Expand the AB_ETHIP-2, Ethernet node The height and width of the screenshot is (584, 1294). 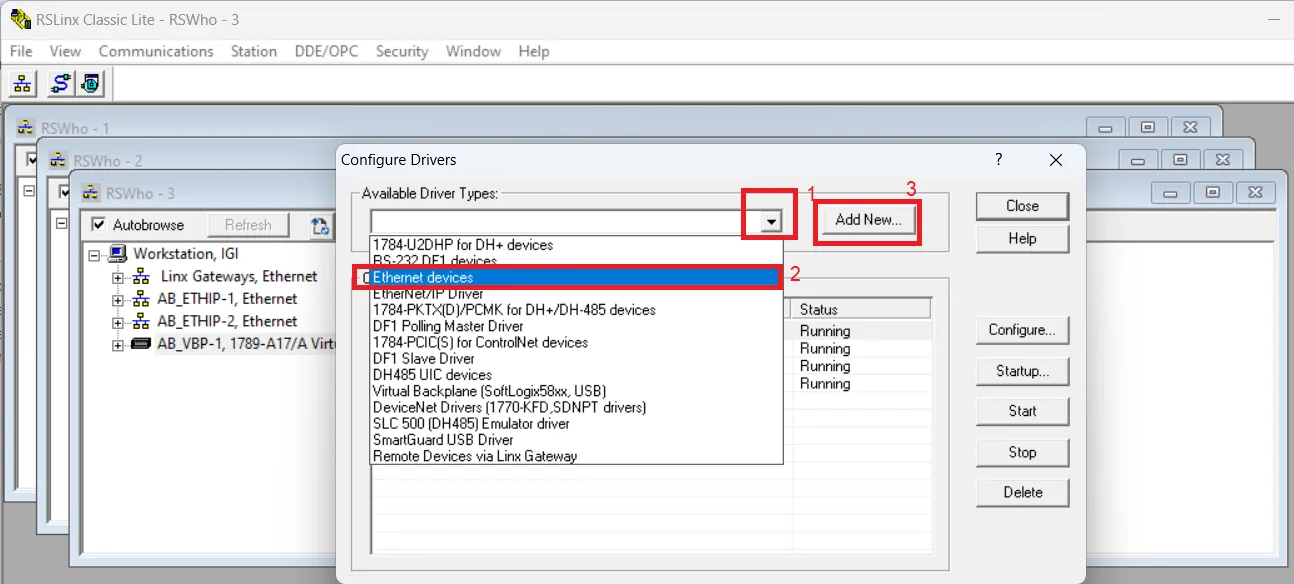(x=118, y=323)
